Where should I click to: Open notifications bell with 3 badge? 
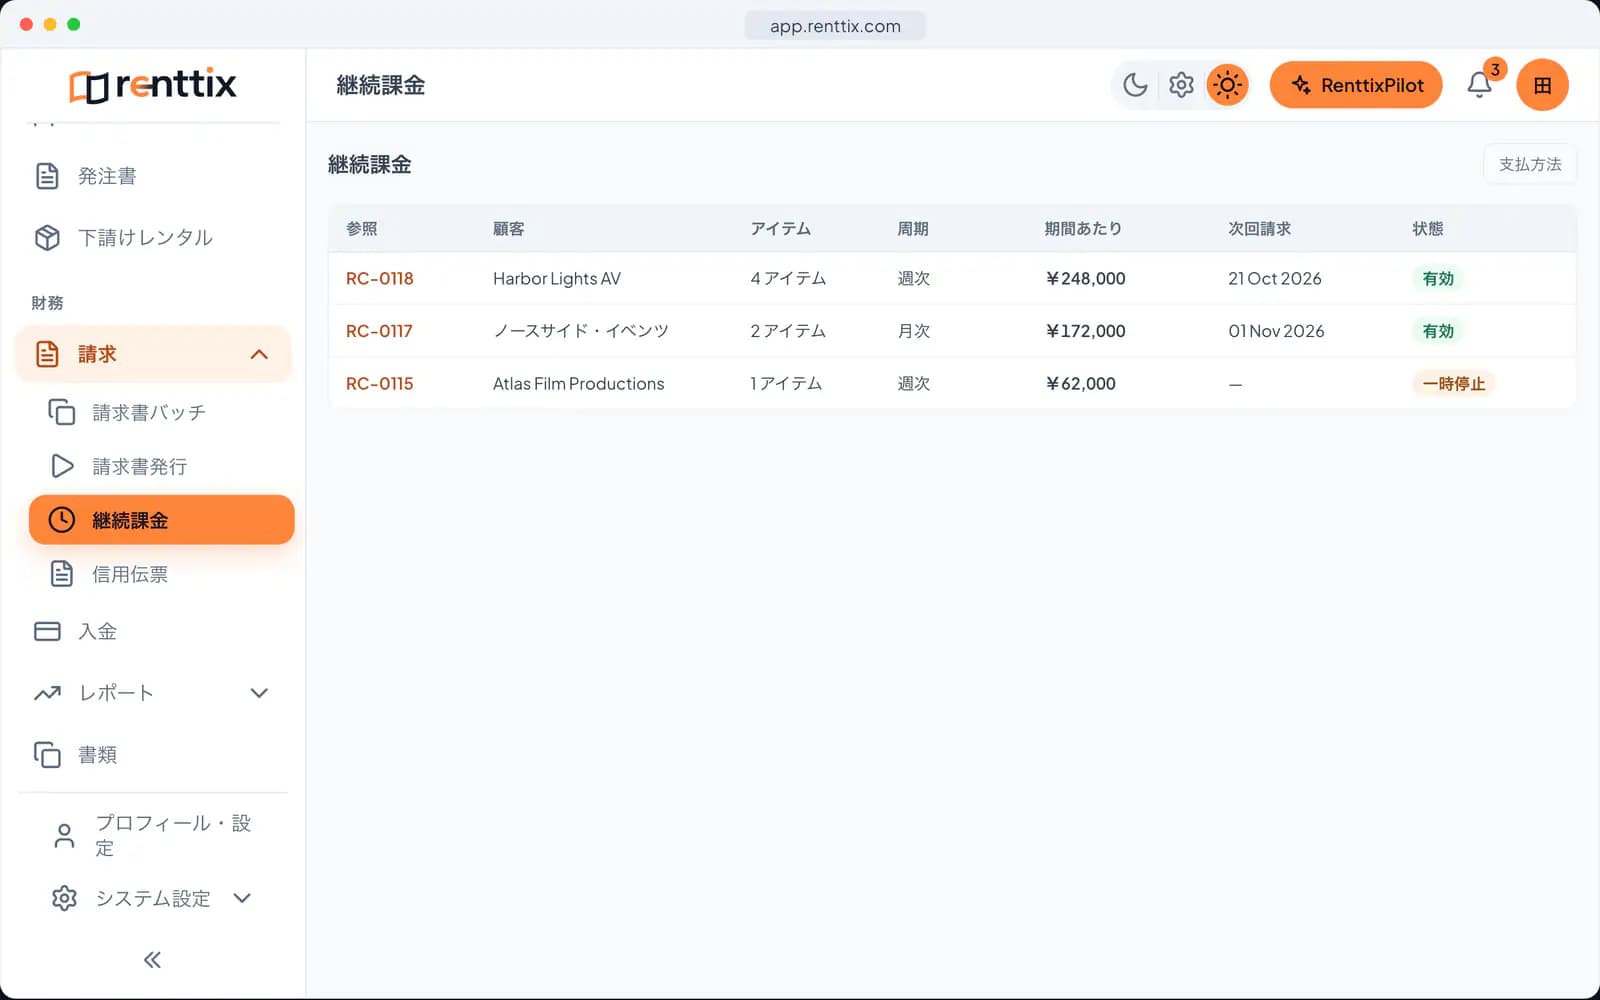click(1480, 85)
